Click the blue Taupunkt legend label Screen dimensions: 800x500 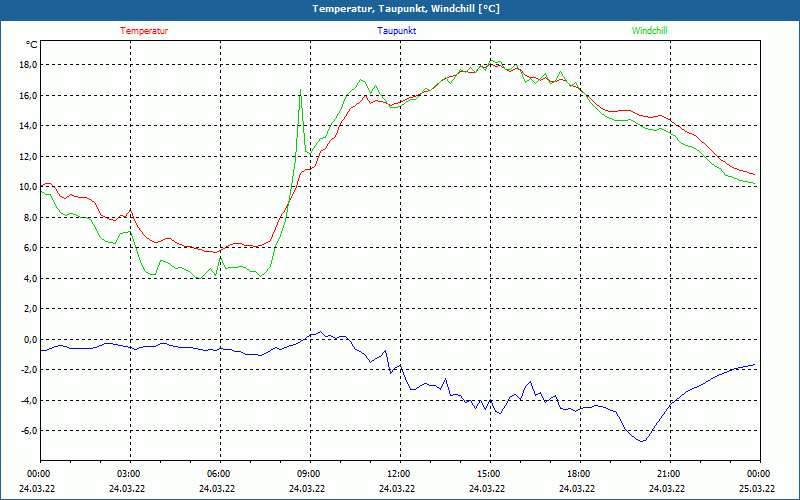(396, 31)
